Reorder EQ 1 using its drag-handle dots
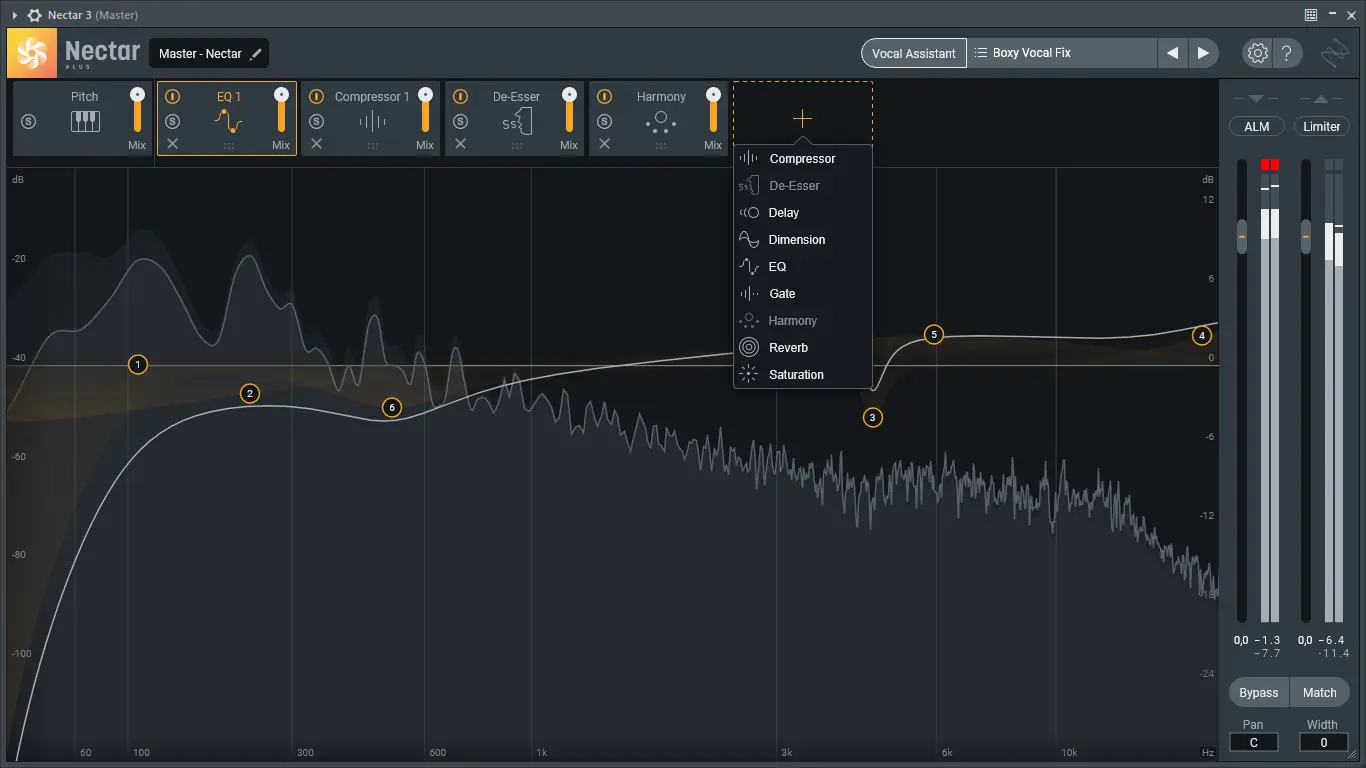Viewport: 1366px width, 768px height. (229, 146)
